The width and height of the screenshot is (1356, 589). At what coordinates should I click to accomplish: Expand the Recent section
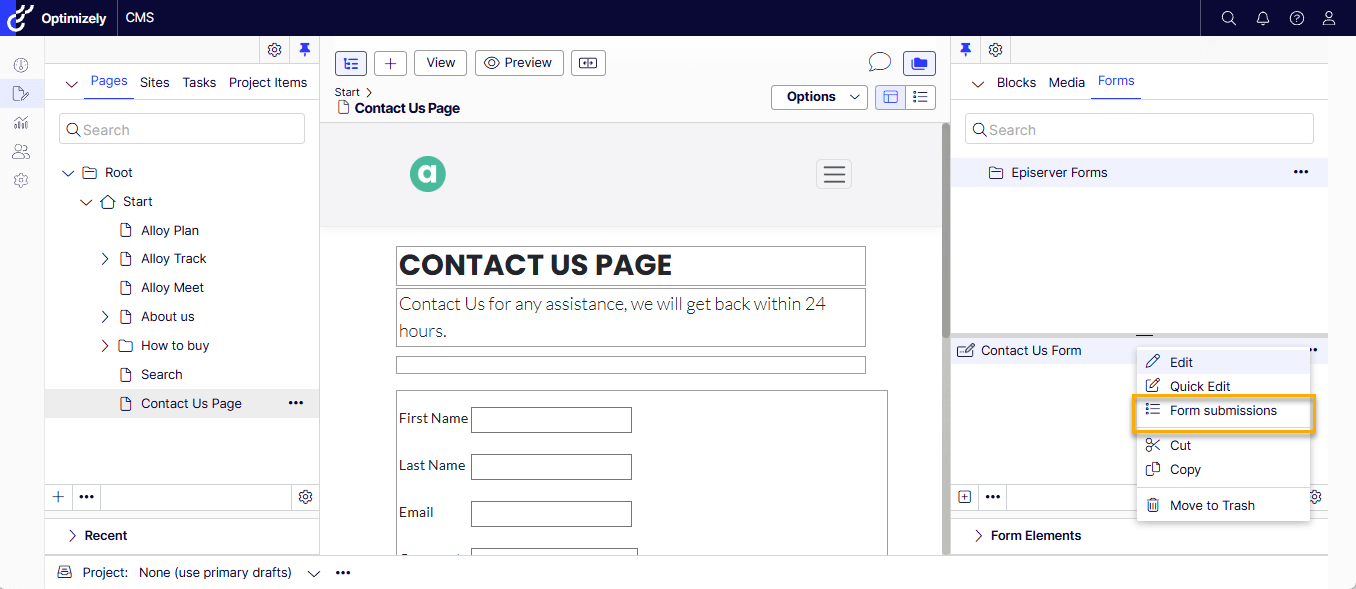72,536
